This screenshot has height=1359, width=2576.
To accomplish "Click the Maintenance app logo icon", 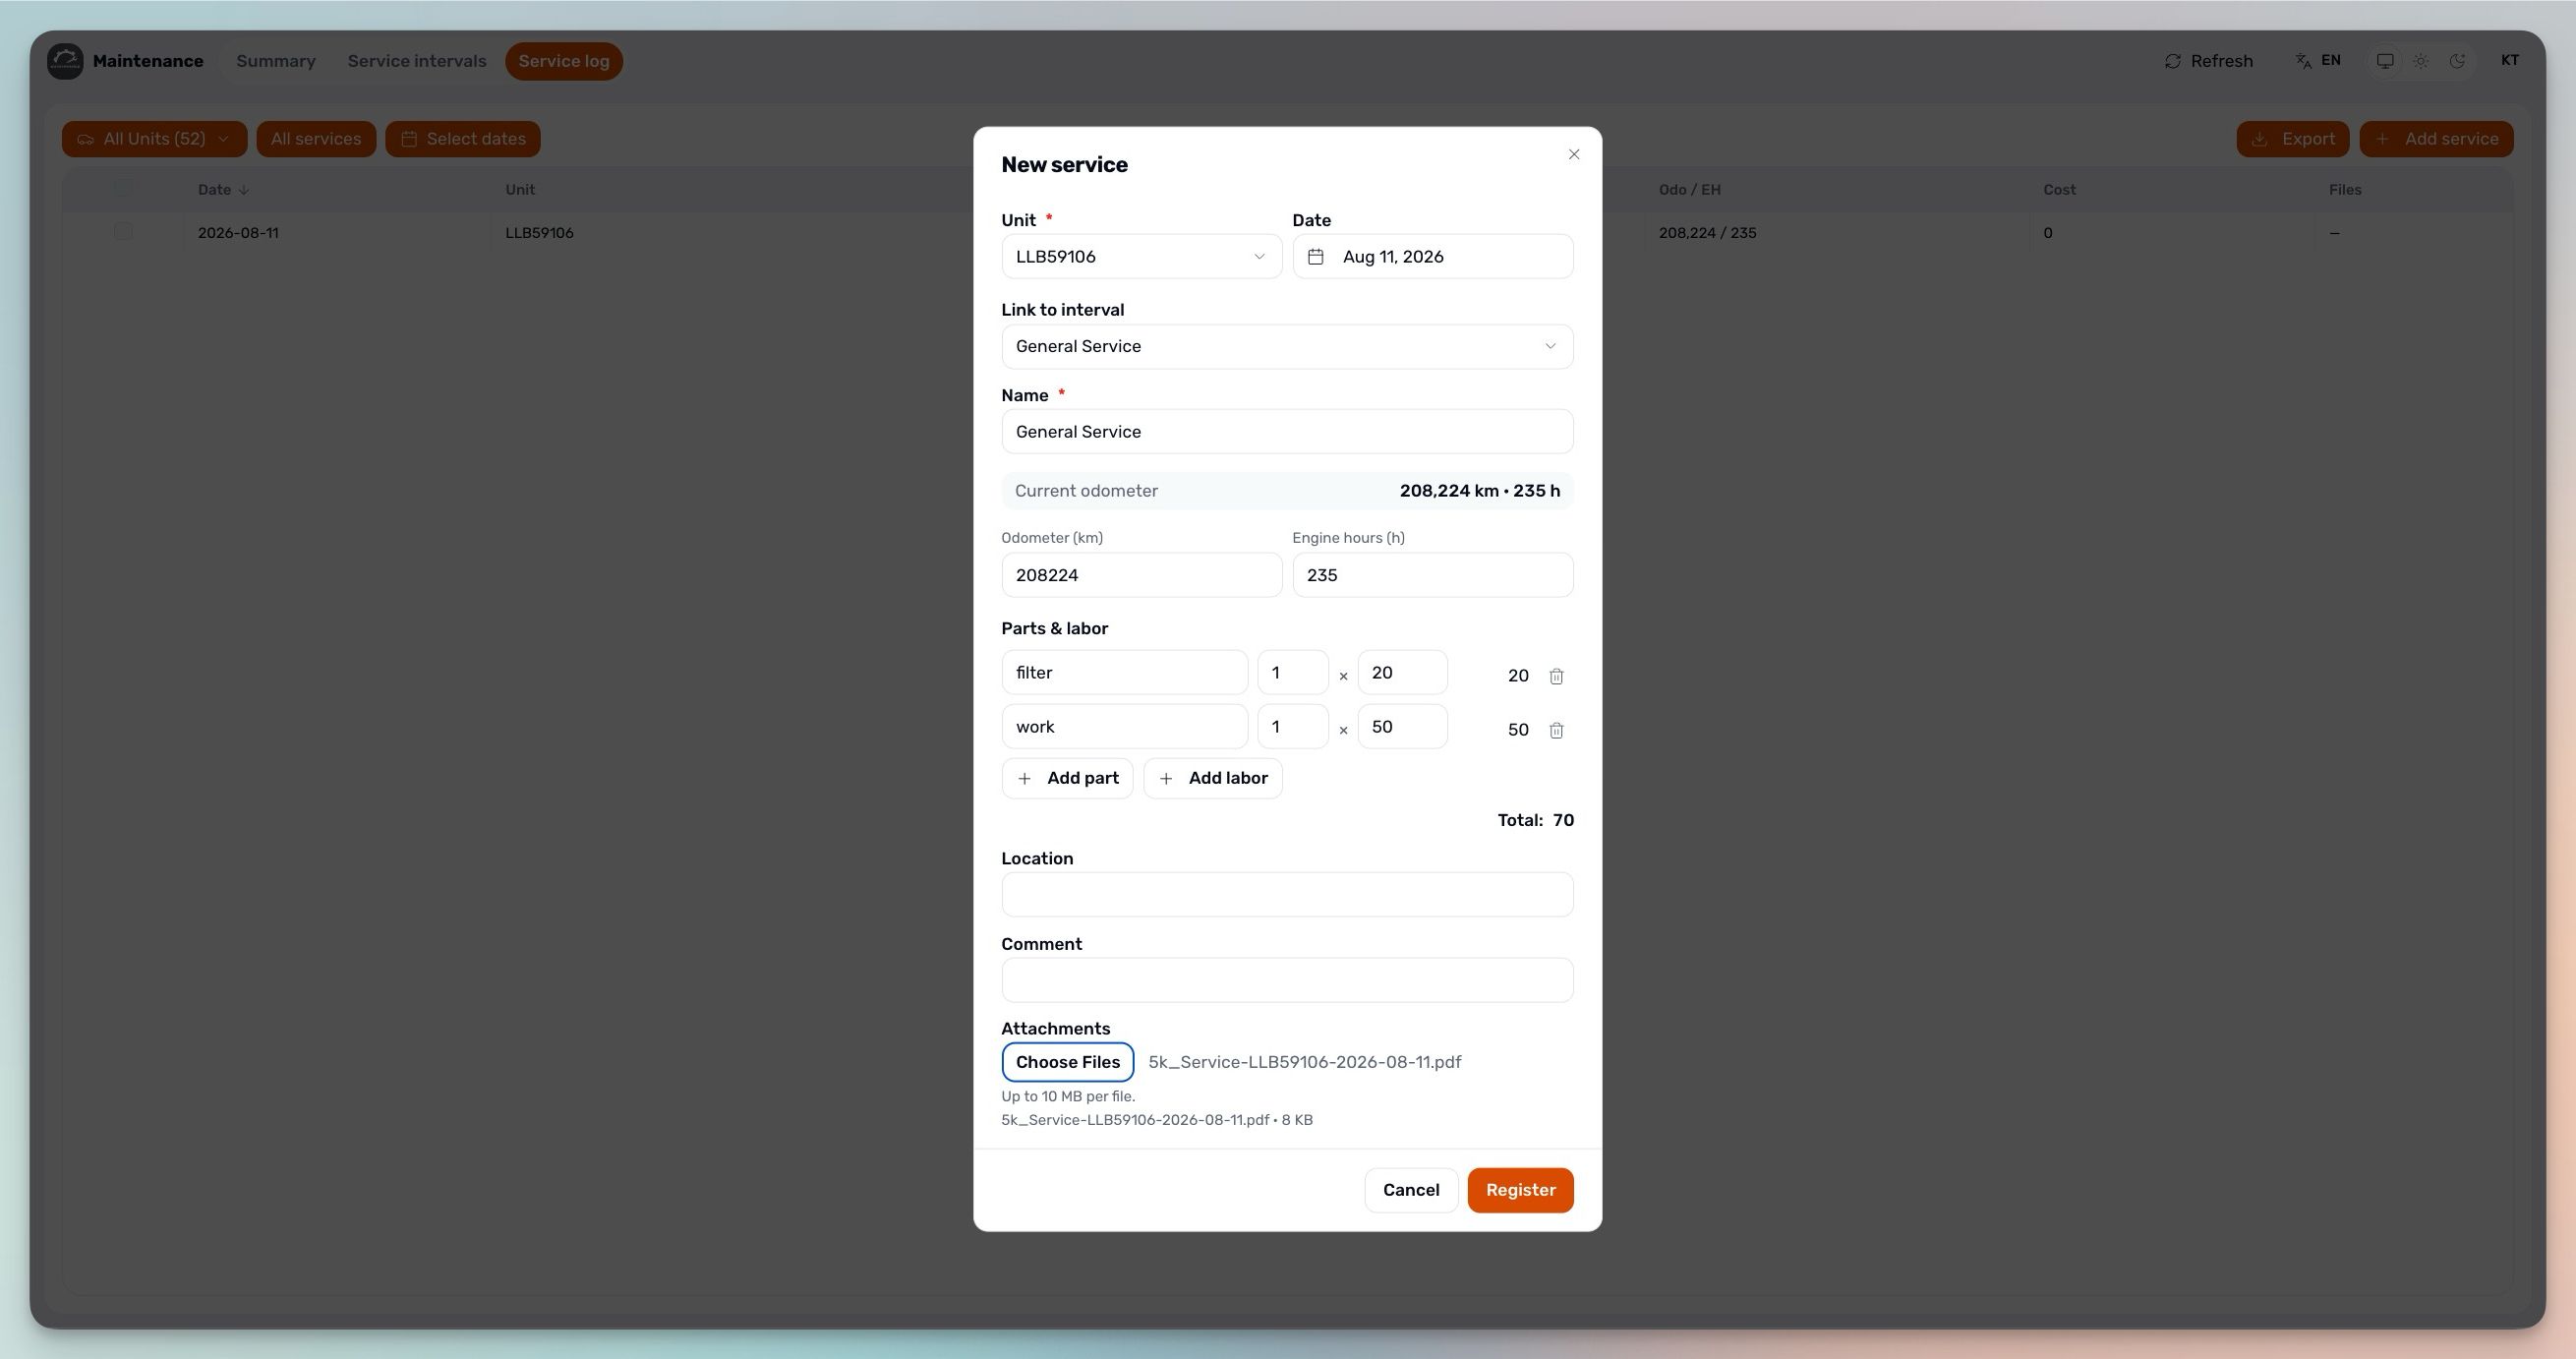I will point(65,61).
